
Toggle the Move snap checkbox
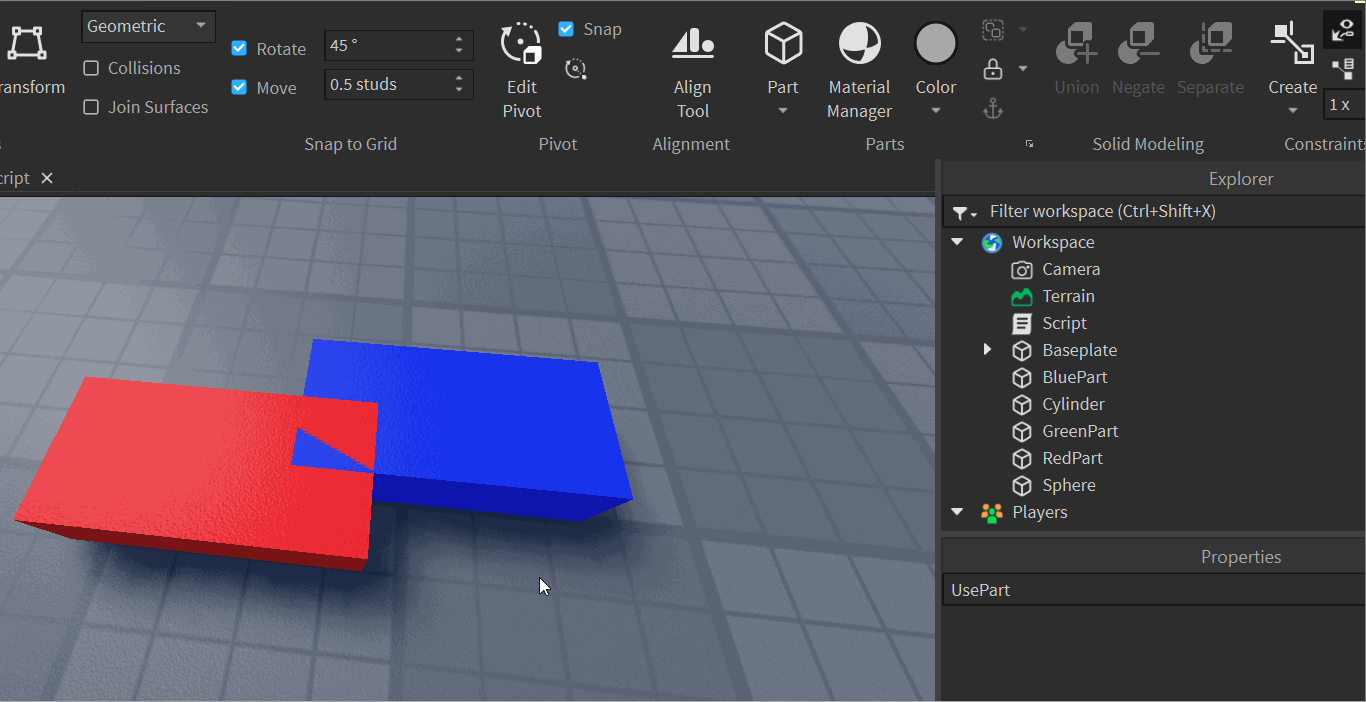(x=239, y=87)
